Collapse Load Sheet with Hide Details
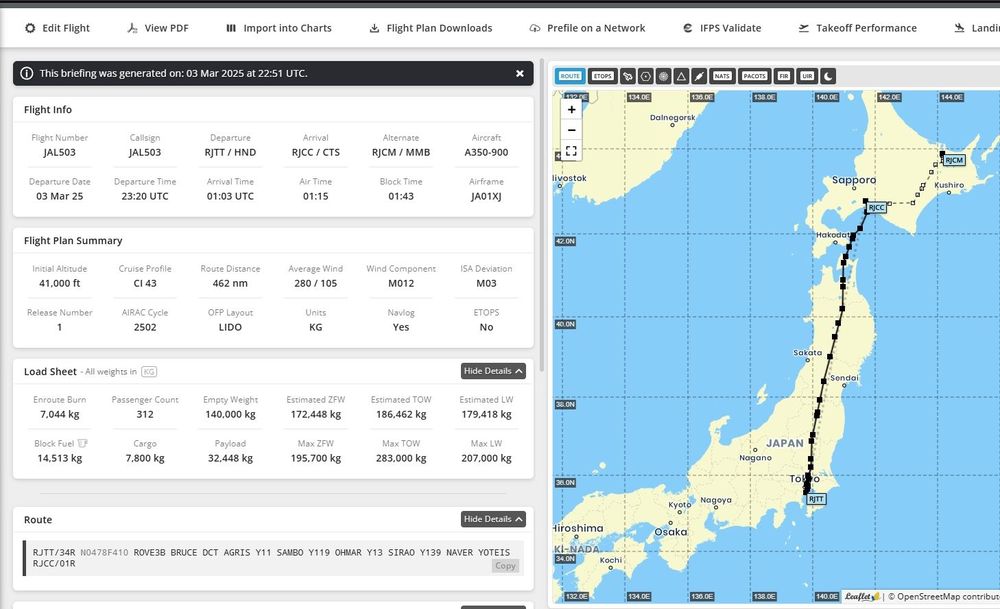The height and width of the screenshot is (609, 1000). (x=493, y=371)
